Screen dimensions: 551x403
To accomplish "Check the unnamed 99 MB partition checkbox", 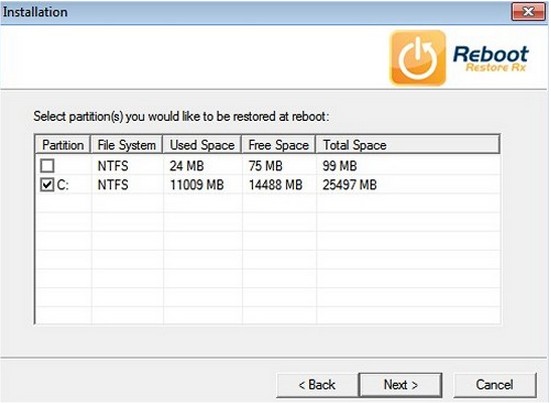I will coord(47,165).
